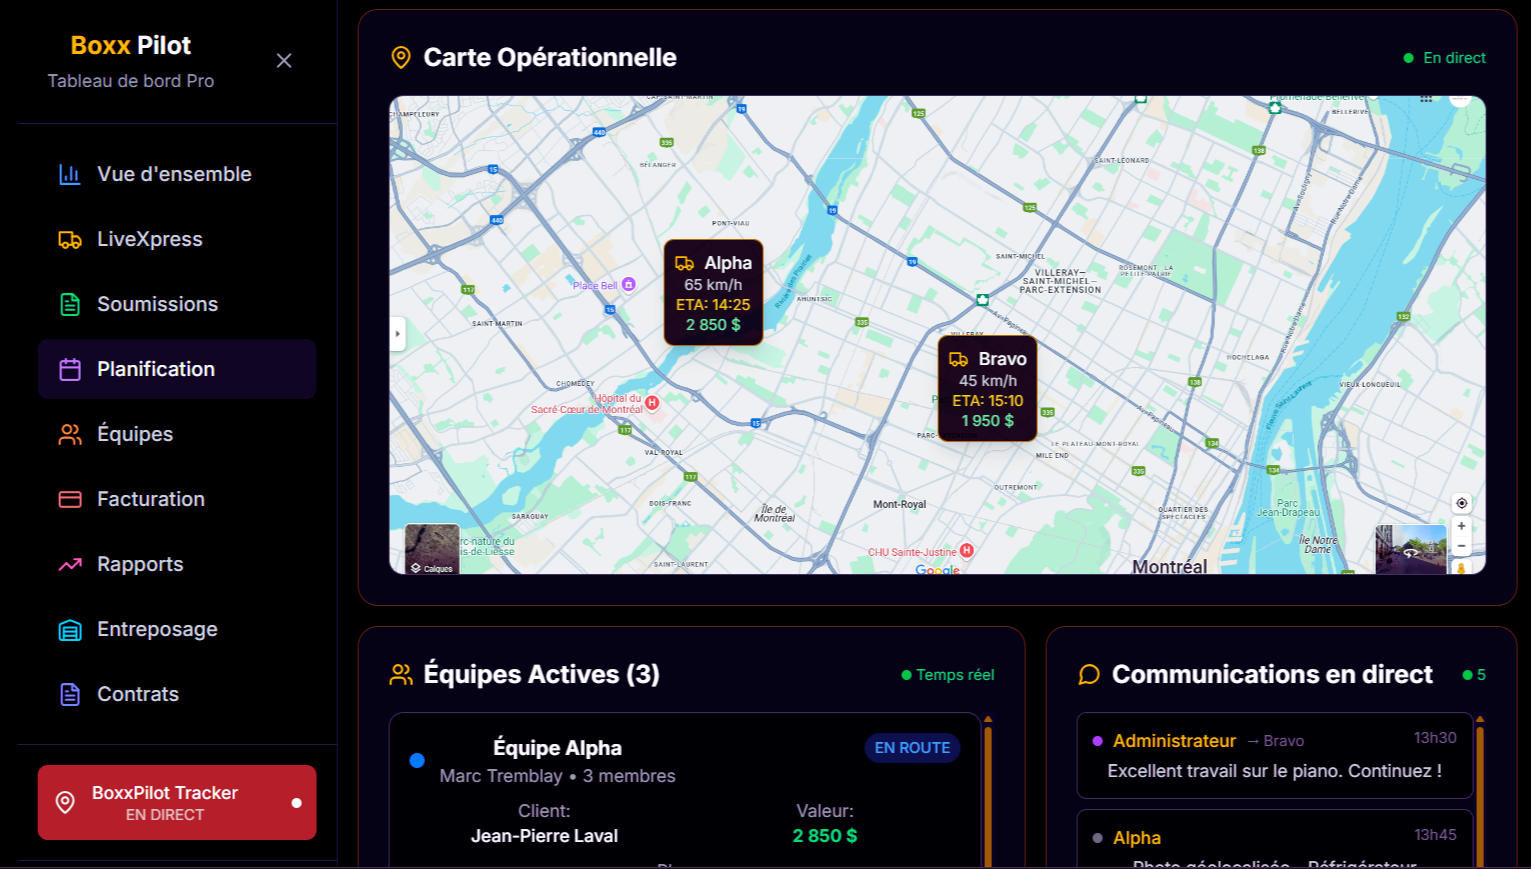Viewport: 1531px width, 869px height.
Task: Click the people icon beside Équipes Actives
Action: click(401, 675)
